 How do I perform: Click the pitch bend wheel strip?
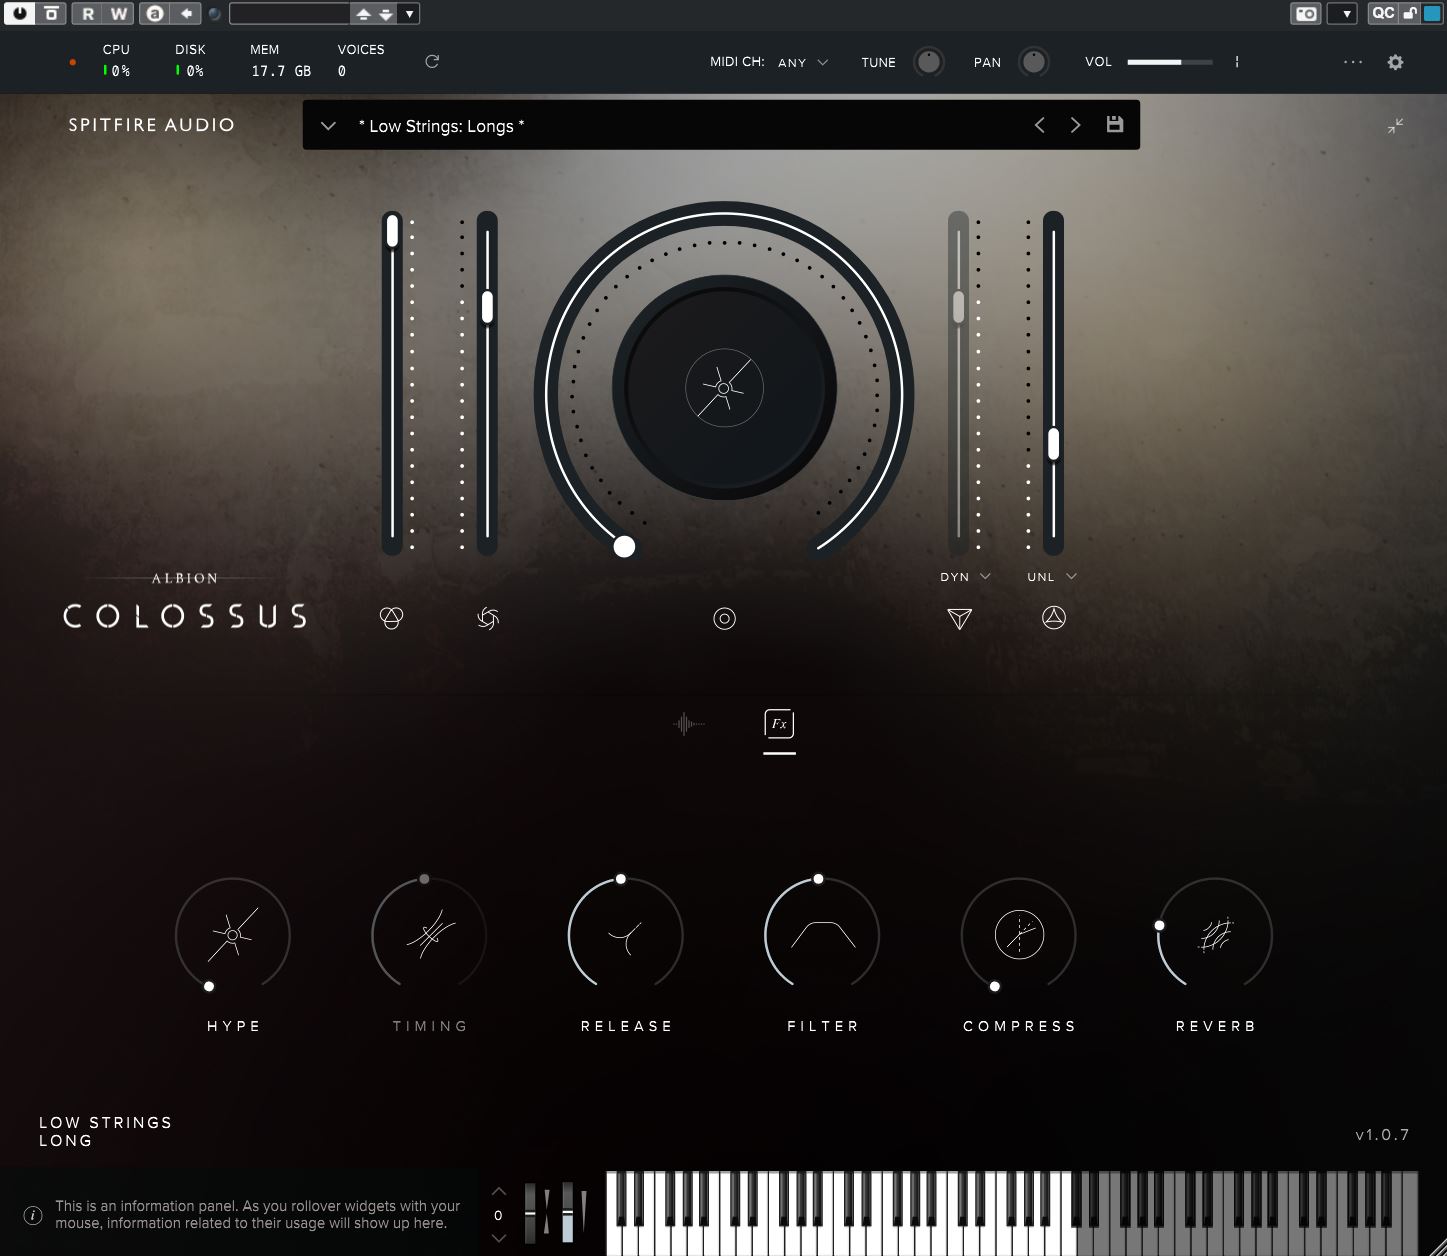click(x=530, y=1211)
